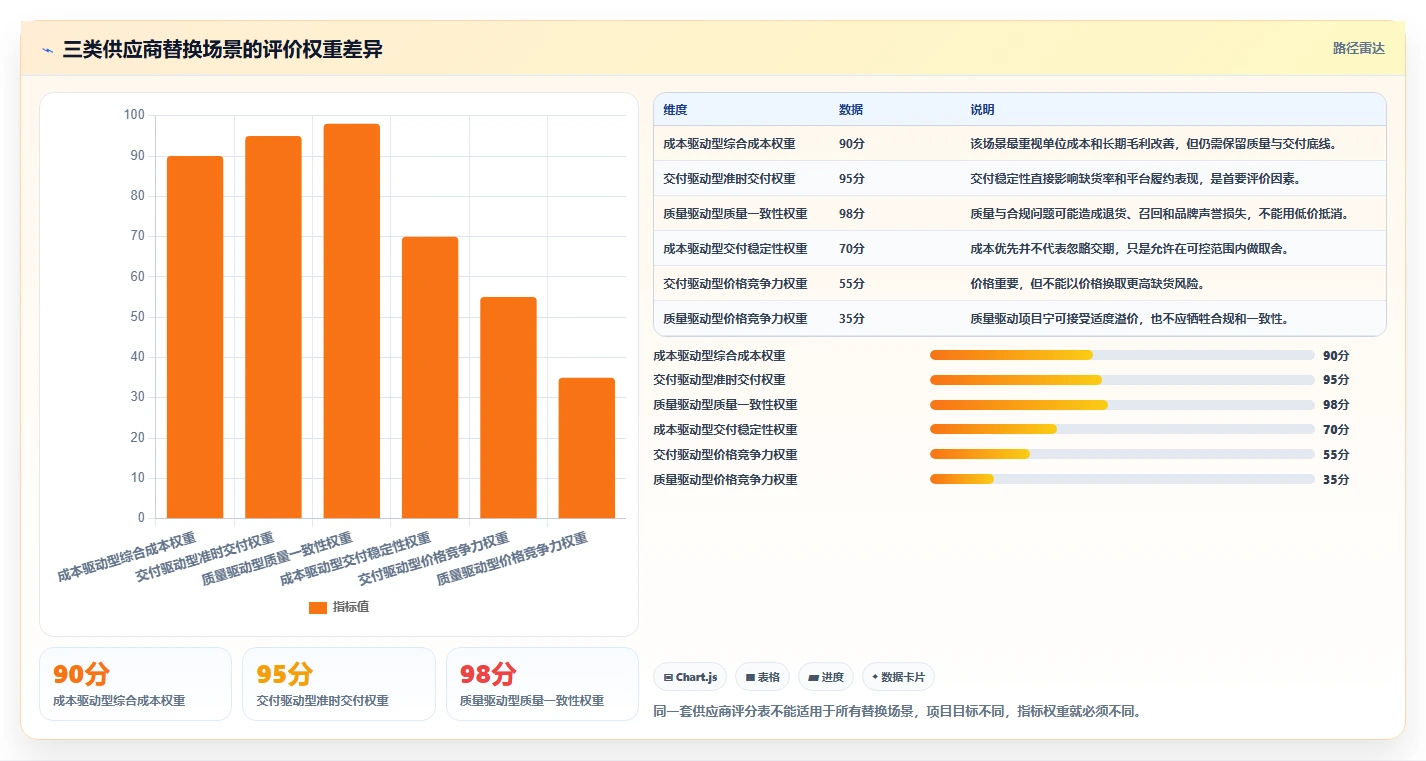1426x761 pixels.
Task: Click table cell 交付驱动型价格竞争力权重
Action: pyautogui.click(x=735, y=284)
